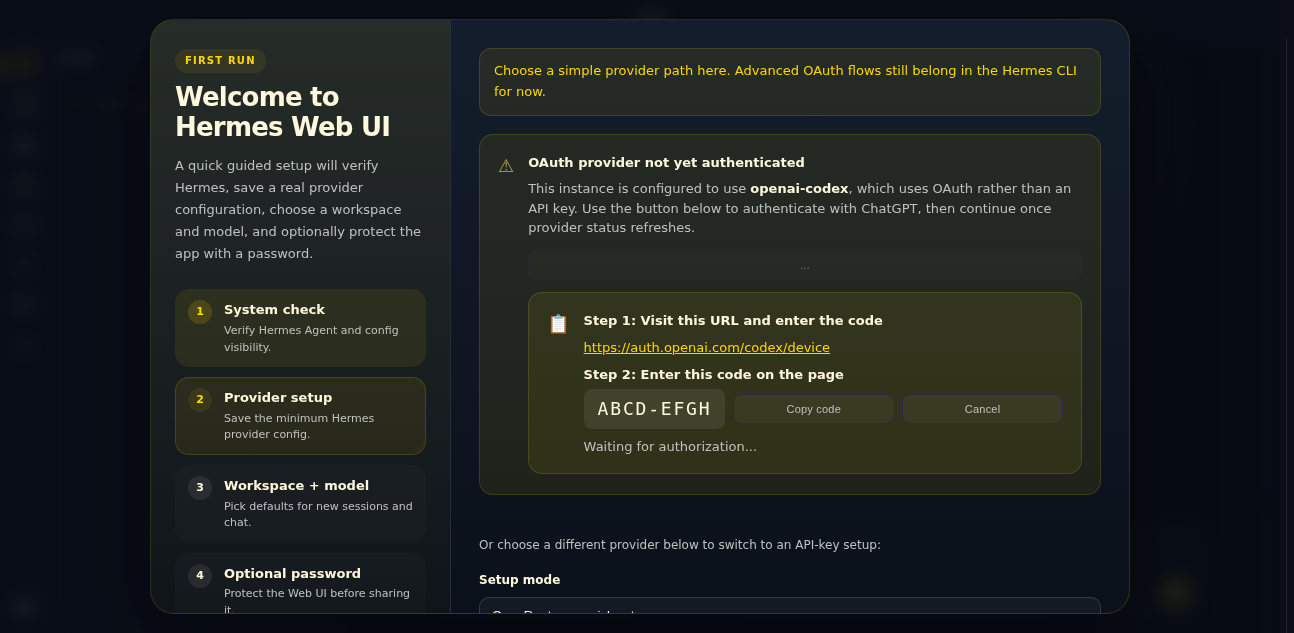Go to System check step
Screen dimensions: 1294x633
coord(300,328)
